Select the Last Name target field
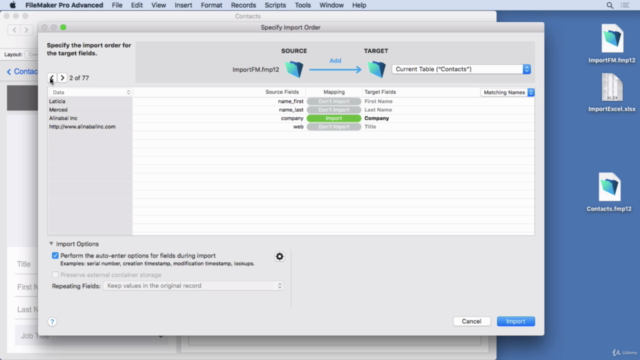The height and width of the screenshot is (360, 640). 378,110
